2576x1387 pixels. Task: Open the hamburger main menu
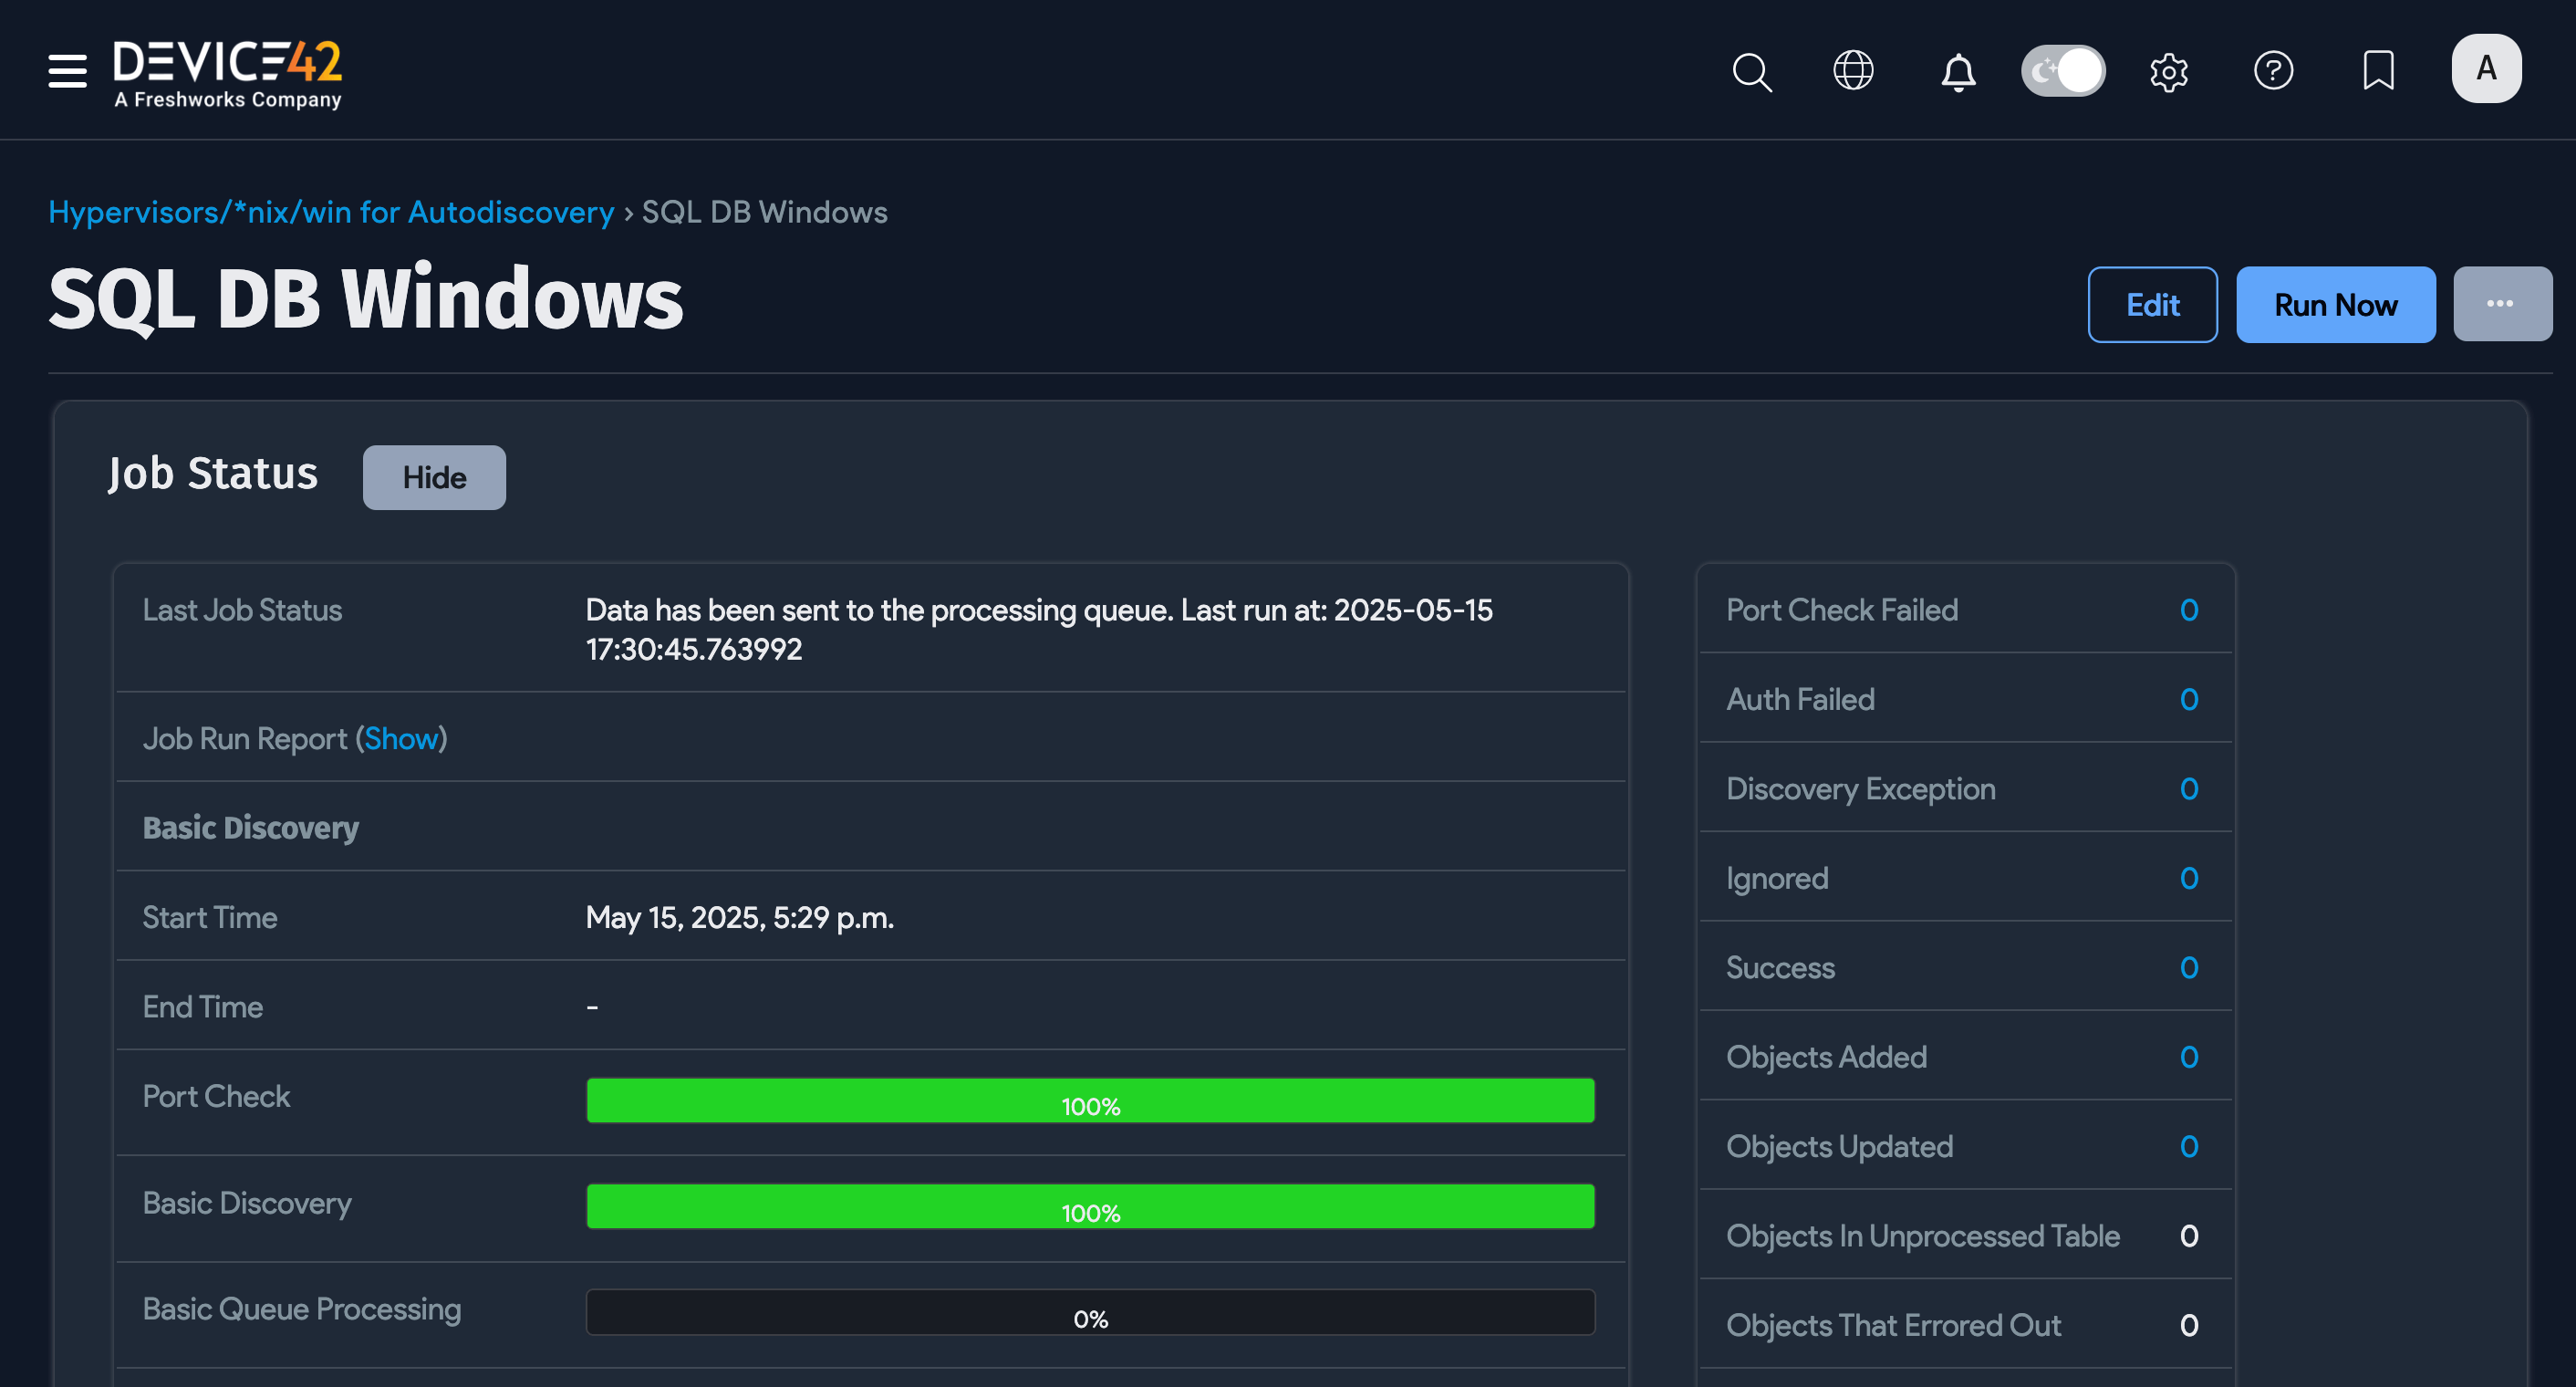point(67,71)
